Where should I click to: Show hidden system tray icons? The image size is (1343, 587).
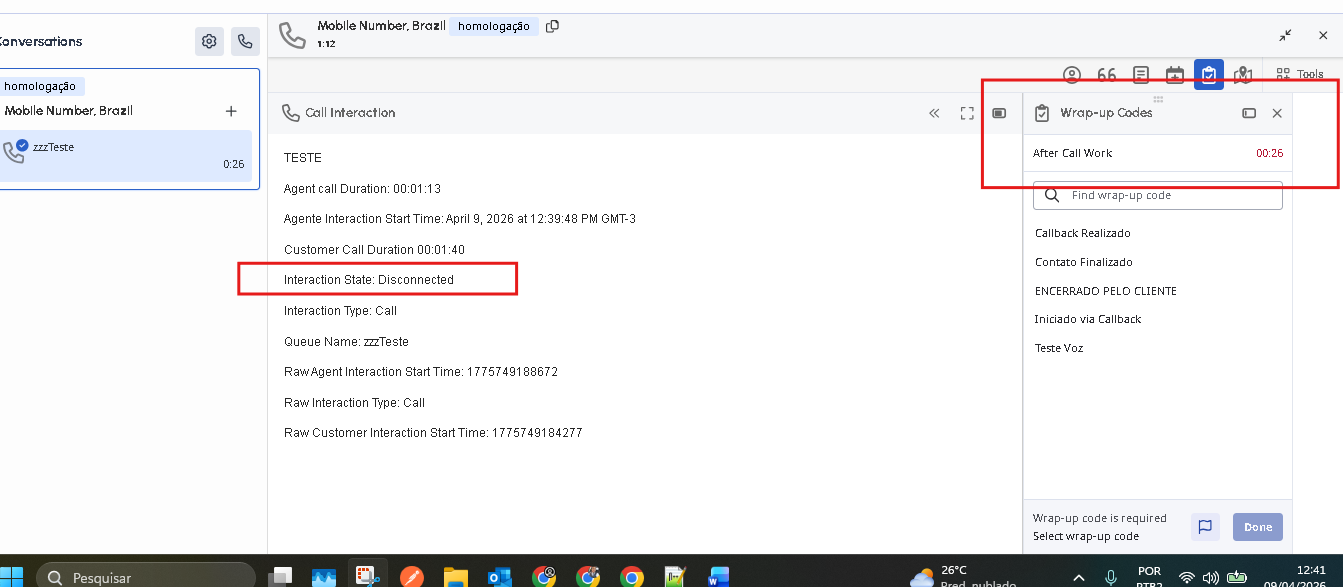pos(1078,577)
